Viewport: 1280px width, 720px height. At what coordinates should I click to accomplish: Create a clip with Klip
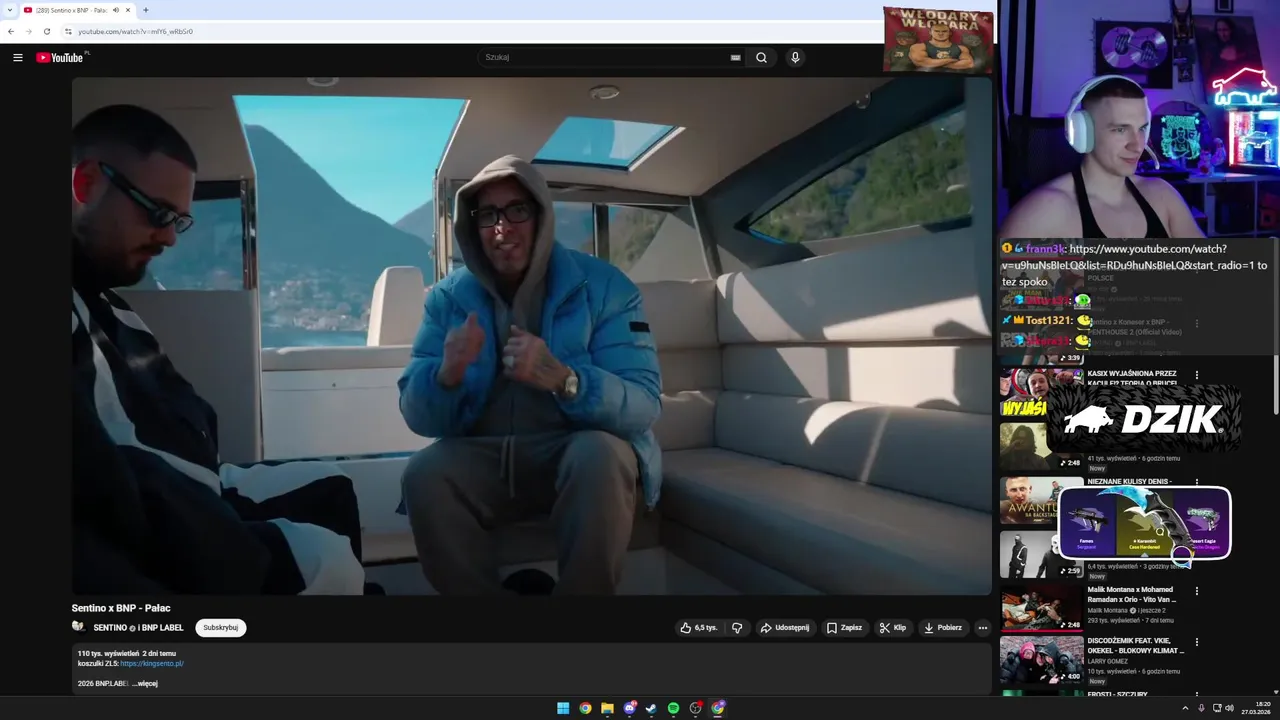(893, 628)
